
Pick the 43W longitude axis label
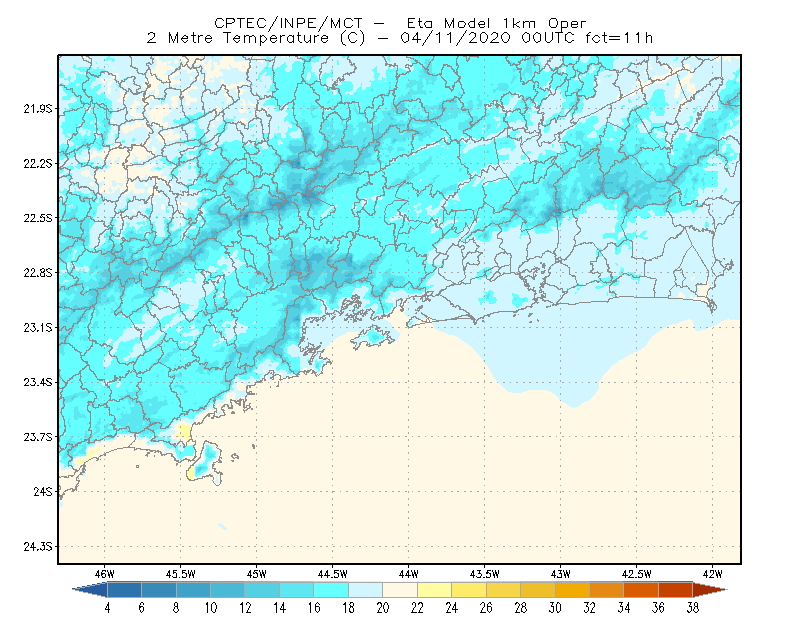tap(561, 574)
